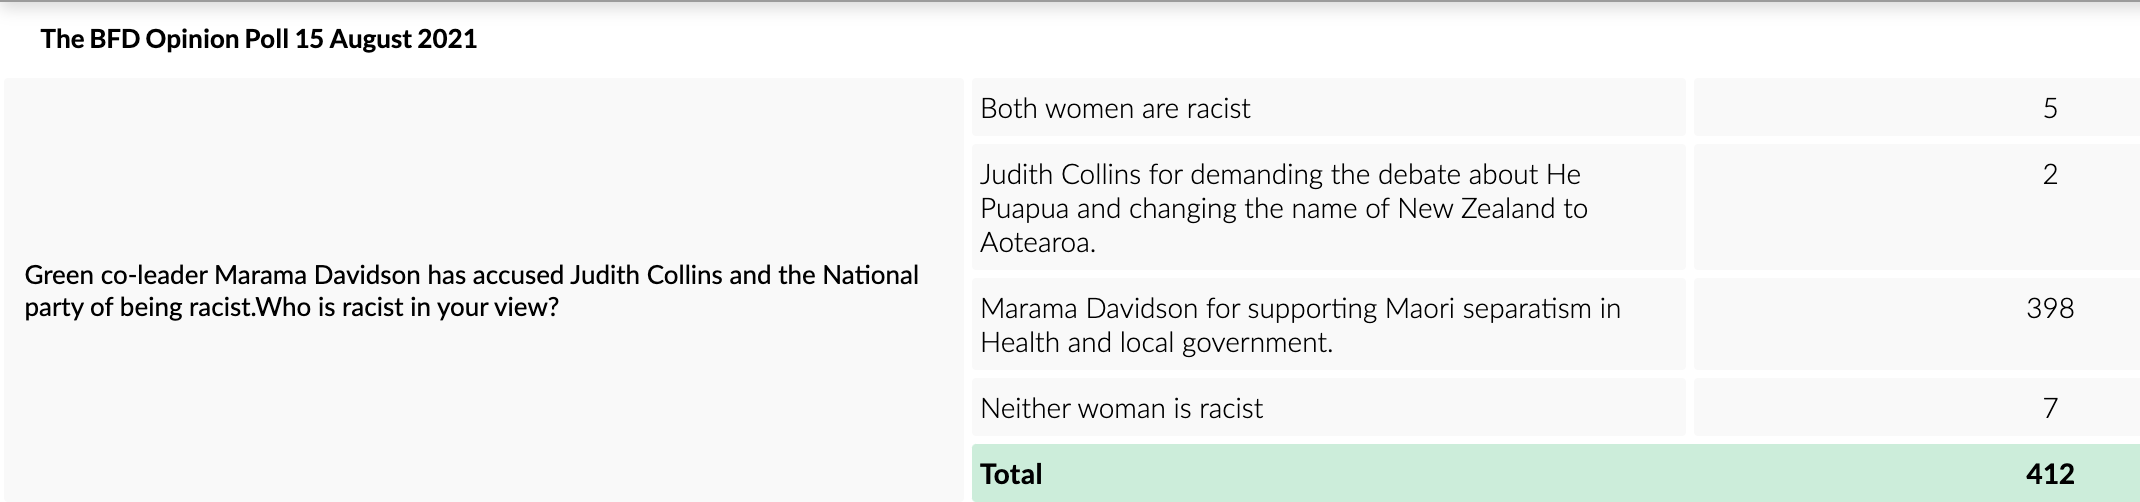Click the vote count 7
Screen dimensions: 2140x502
point(2049,408)
